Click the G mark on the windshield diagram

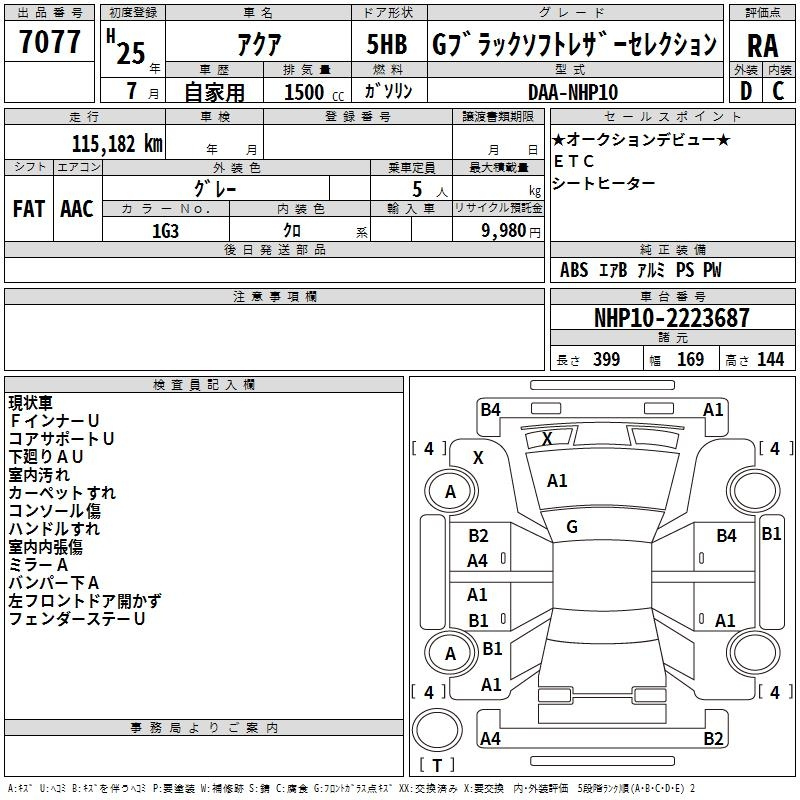pos(572,527)
